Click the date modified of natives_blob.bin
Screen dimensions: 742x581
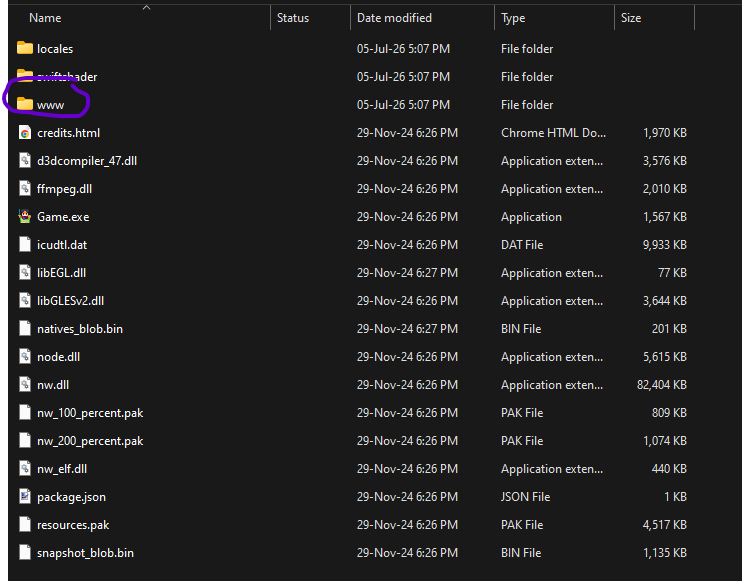point(407,329)
